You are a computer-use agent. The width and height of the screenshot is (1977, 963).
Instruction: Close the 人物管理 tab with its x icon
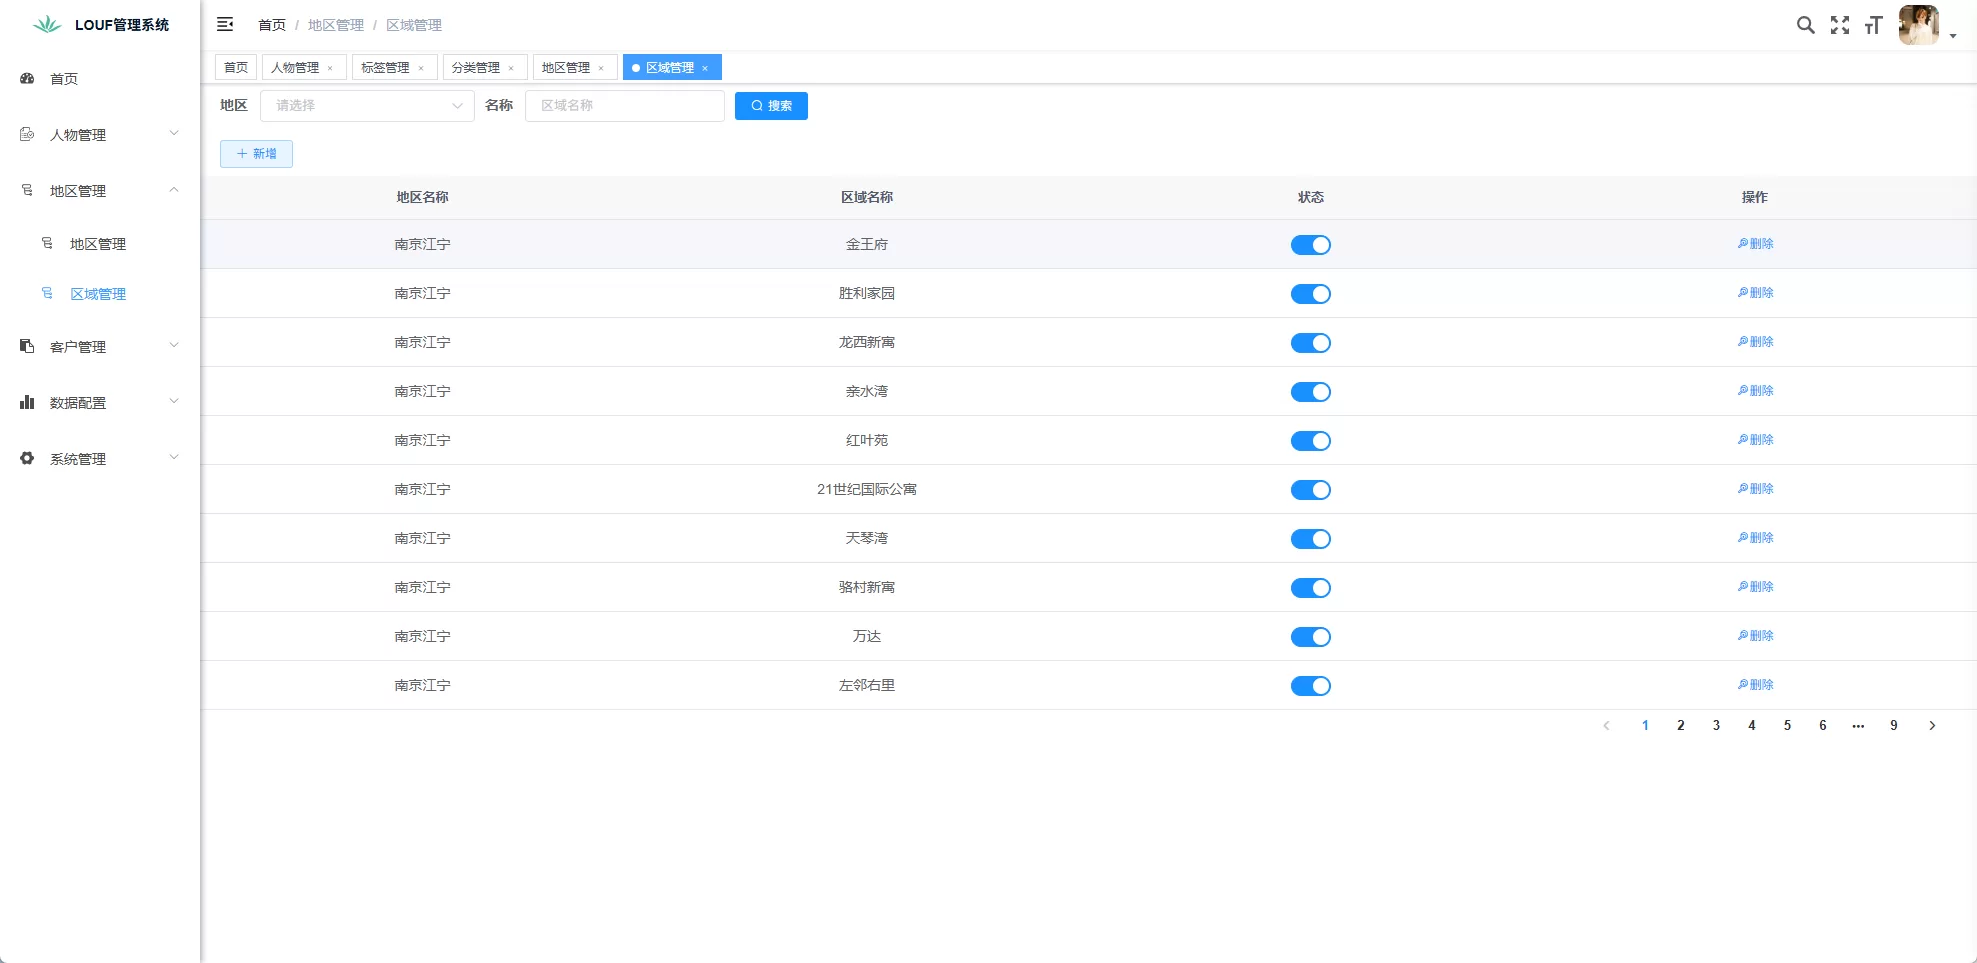(330, 68)
